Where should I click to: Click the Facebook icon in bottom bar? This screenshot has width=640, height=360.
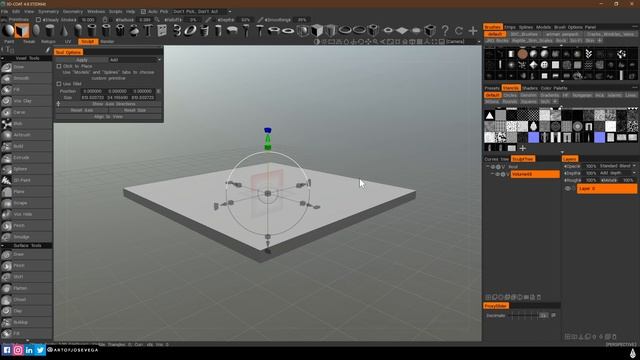7,350
